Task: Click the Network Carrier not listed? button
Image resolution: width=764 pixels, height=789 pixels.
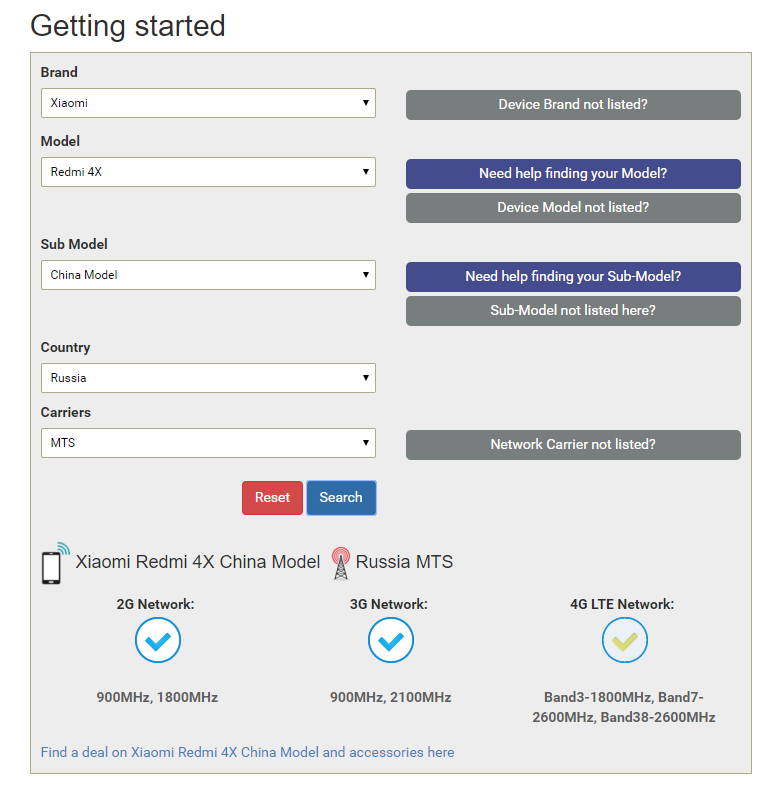Action: click(573, 445)
